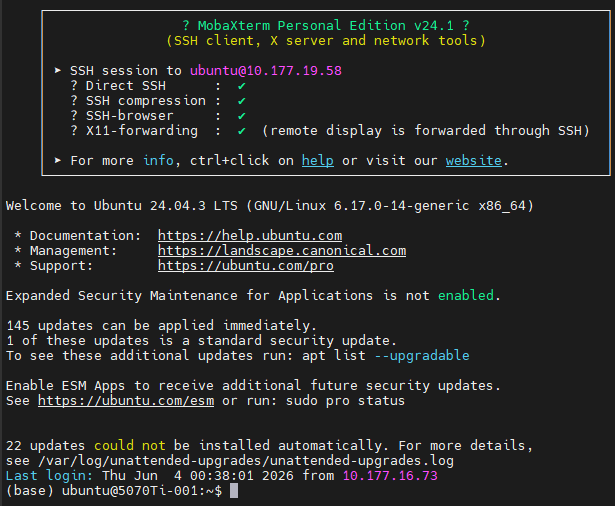The height and width of the screenshot is (506, 615).
Task: Click the arrow bullet before For more info
Action: pyautogui.click(x=58, y=160)
